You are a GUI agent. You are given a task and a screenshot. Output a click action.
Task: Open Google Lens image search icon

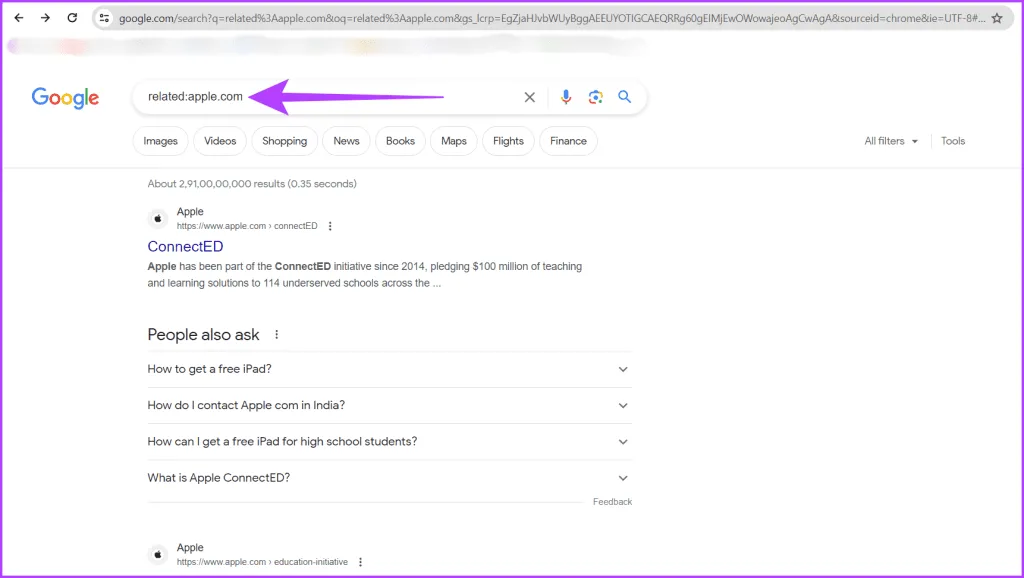point(595,97)
